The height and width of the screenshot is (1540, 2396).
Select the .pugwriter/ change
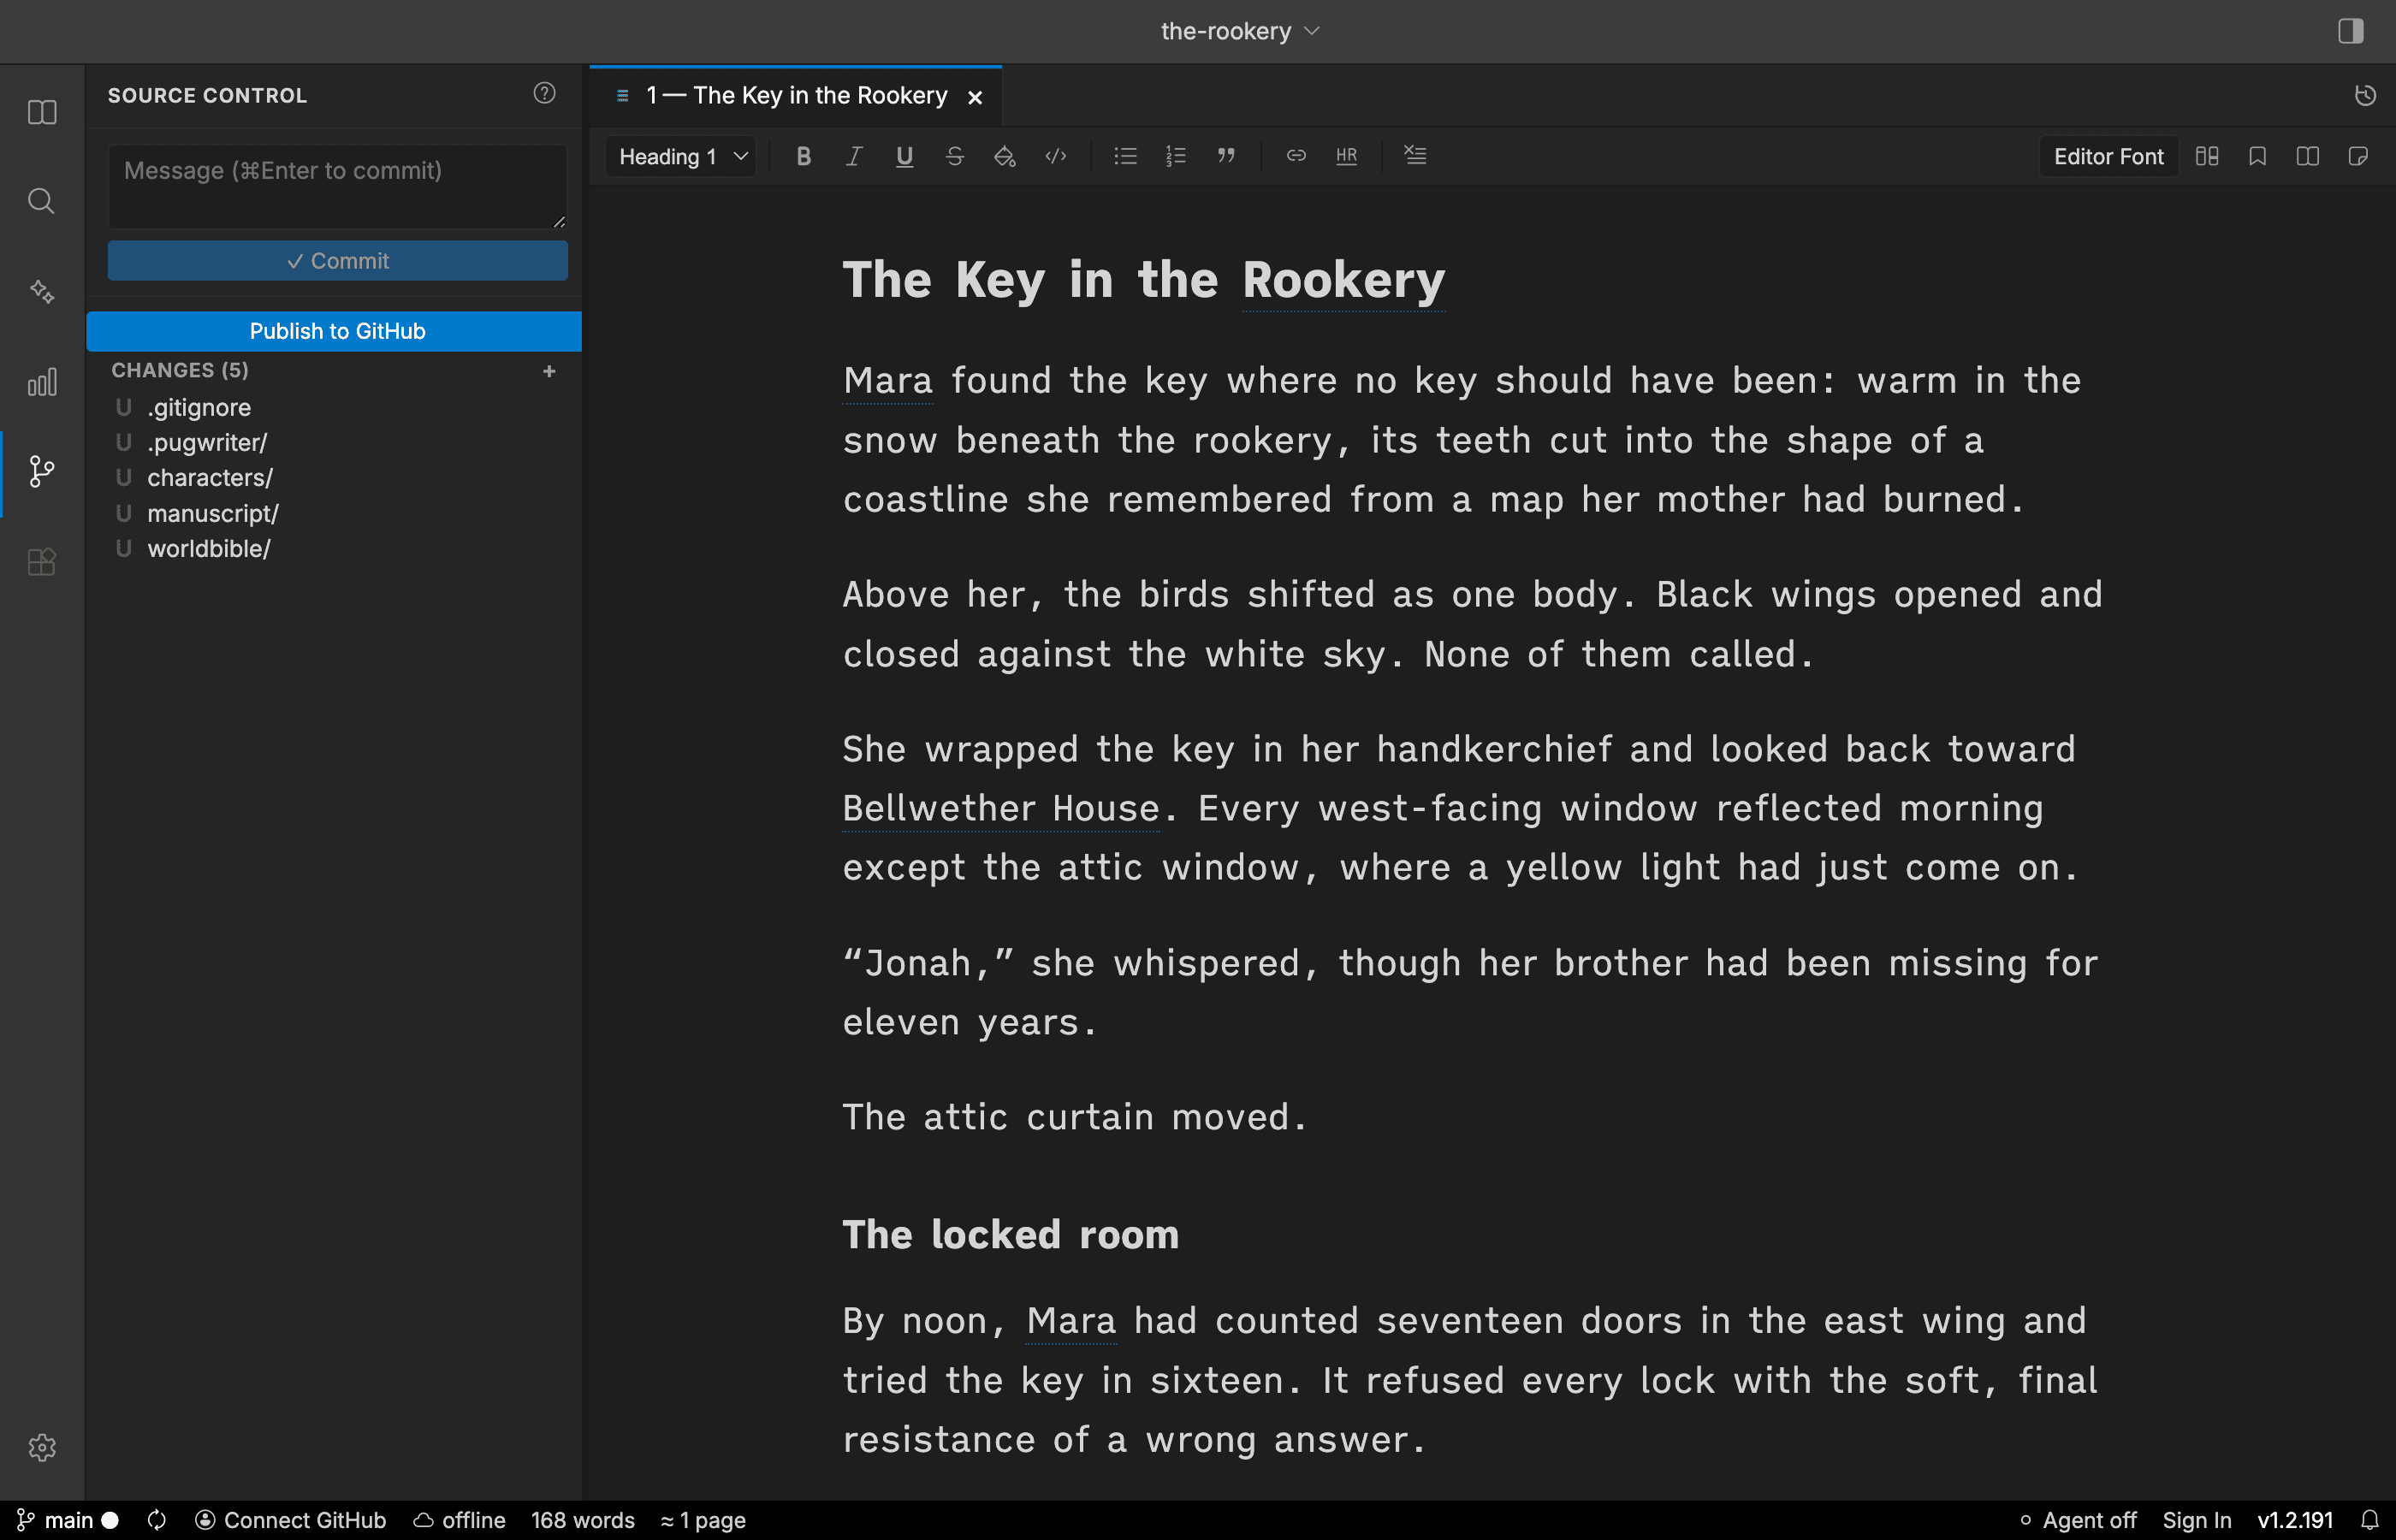click(x=334, y=442)
